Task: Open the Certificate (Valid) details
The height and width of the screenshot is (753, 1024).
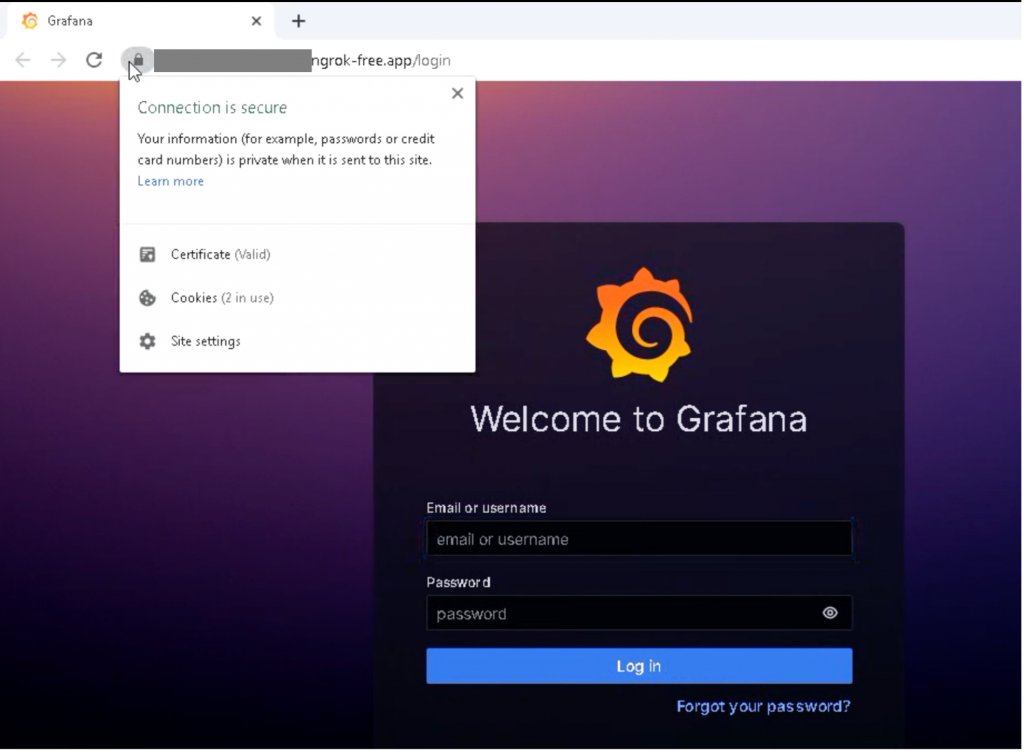Action: pos(220,254)
